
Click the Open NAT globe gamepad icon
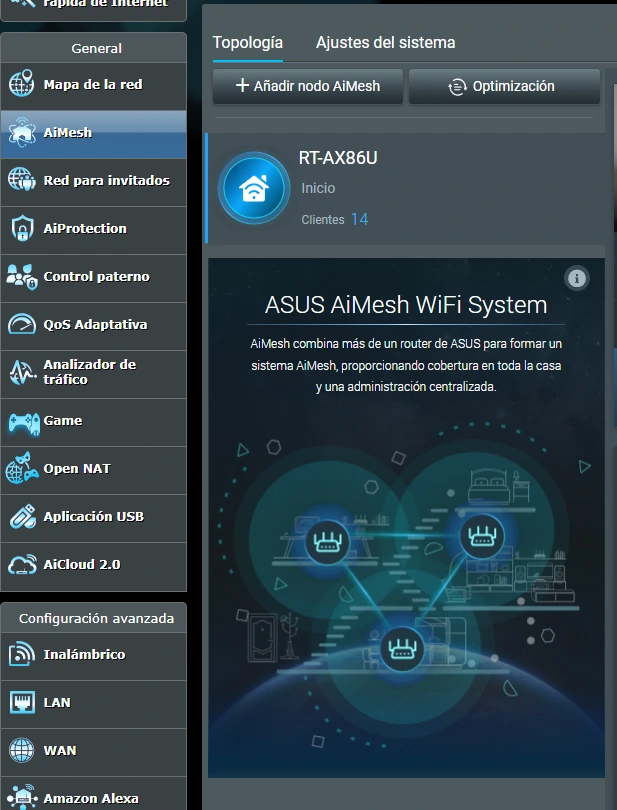click(x=22, y=468)
